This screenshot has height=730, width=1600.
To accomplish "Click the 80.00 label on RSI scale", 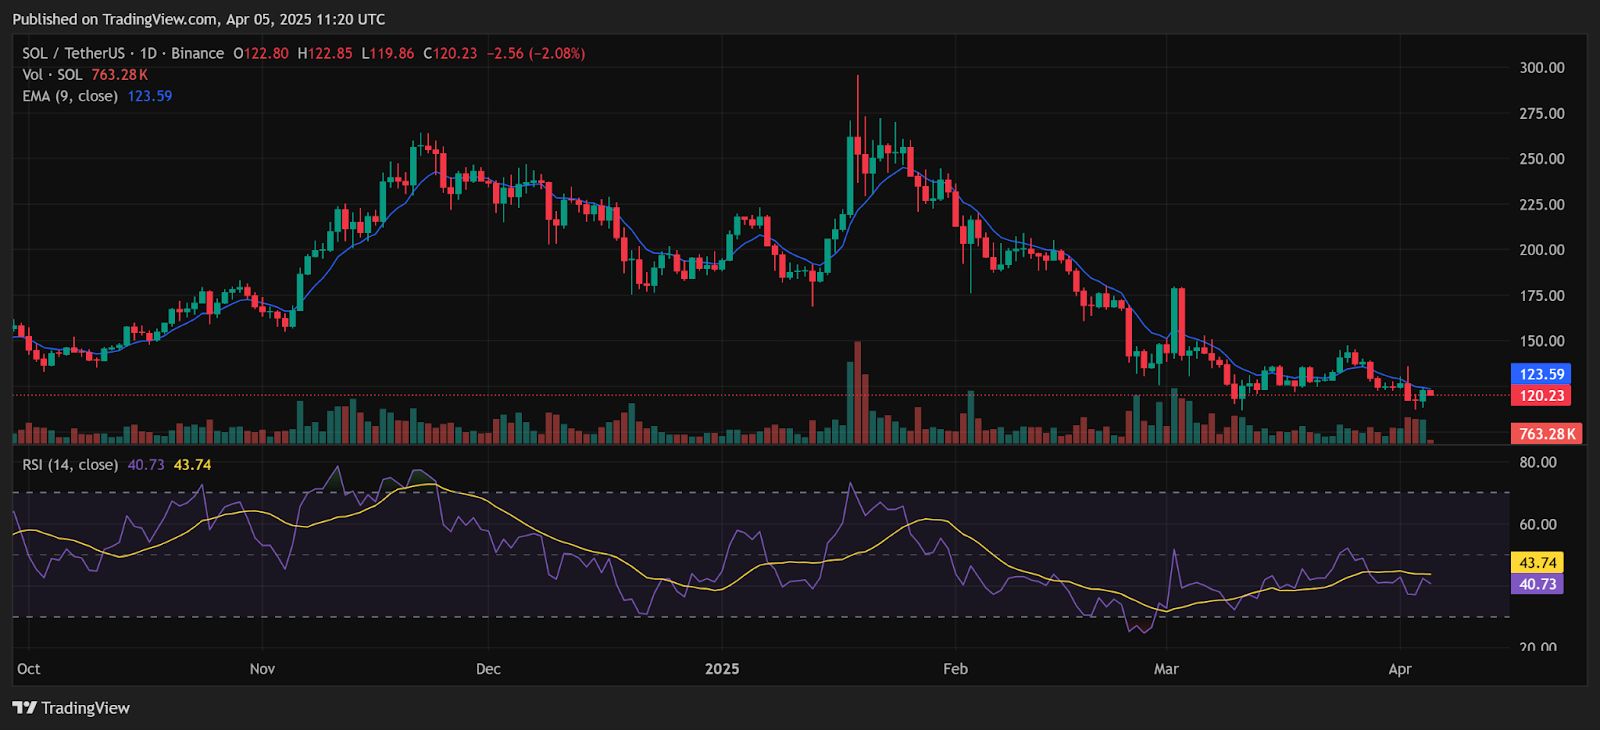I will pyautogui.click(x=1537, y=462).
